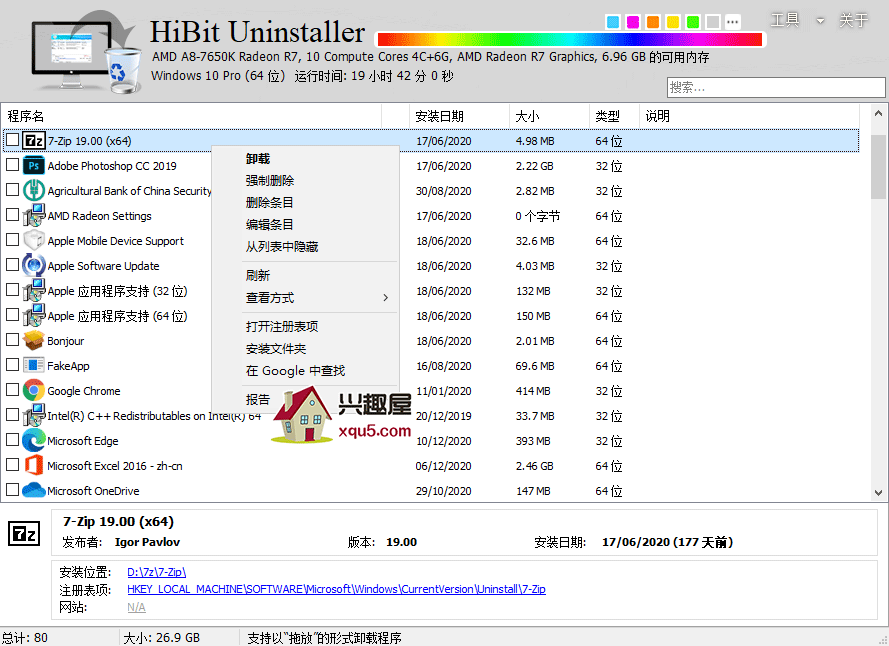Click the Apple 应用程序支持 (64 位) icon
The height and width of the screenshot is (646, 889).
pyautogui.click(x=33, y=315)
